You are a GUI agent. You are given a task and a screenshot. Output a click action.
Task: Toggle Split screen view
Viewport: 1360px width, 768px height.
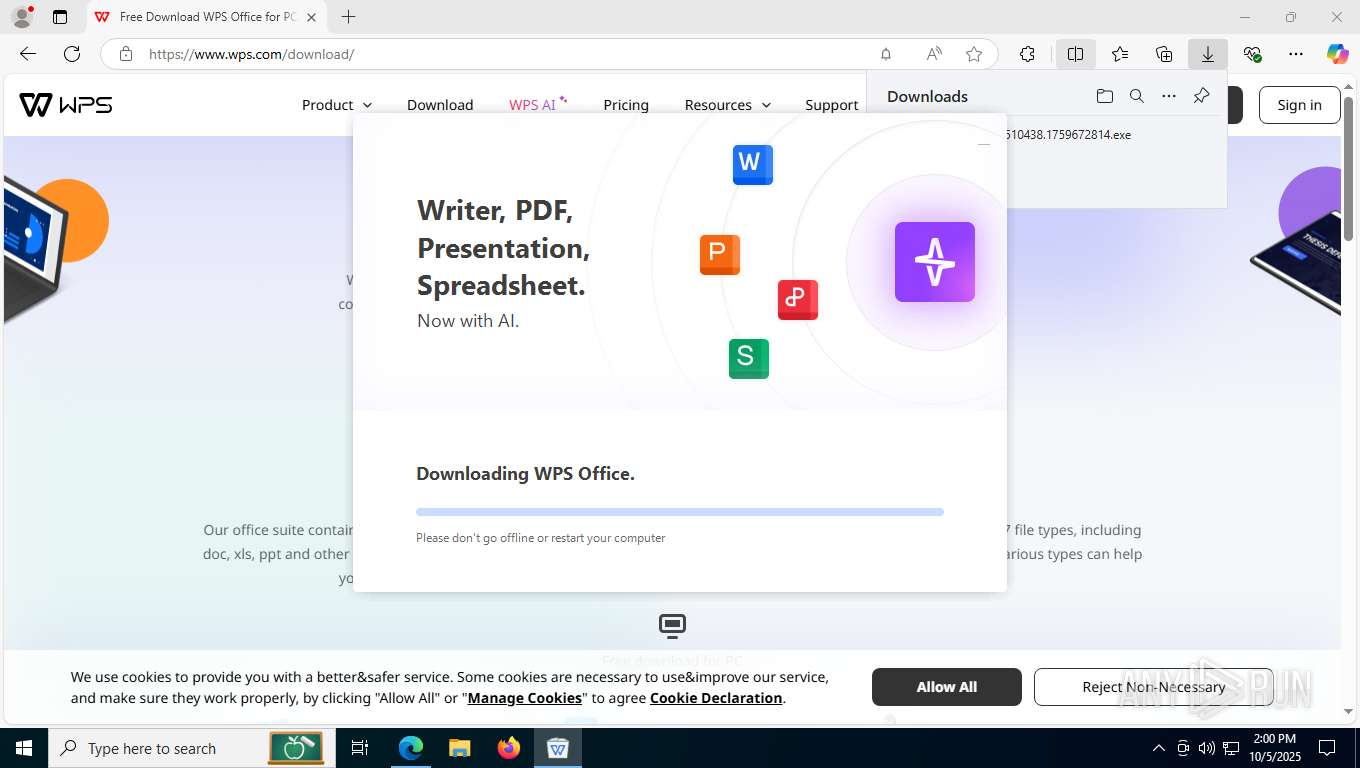1075,54
